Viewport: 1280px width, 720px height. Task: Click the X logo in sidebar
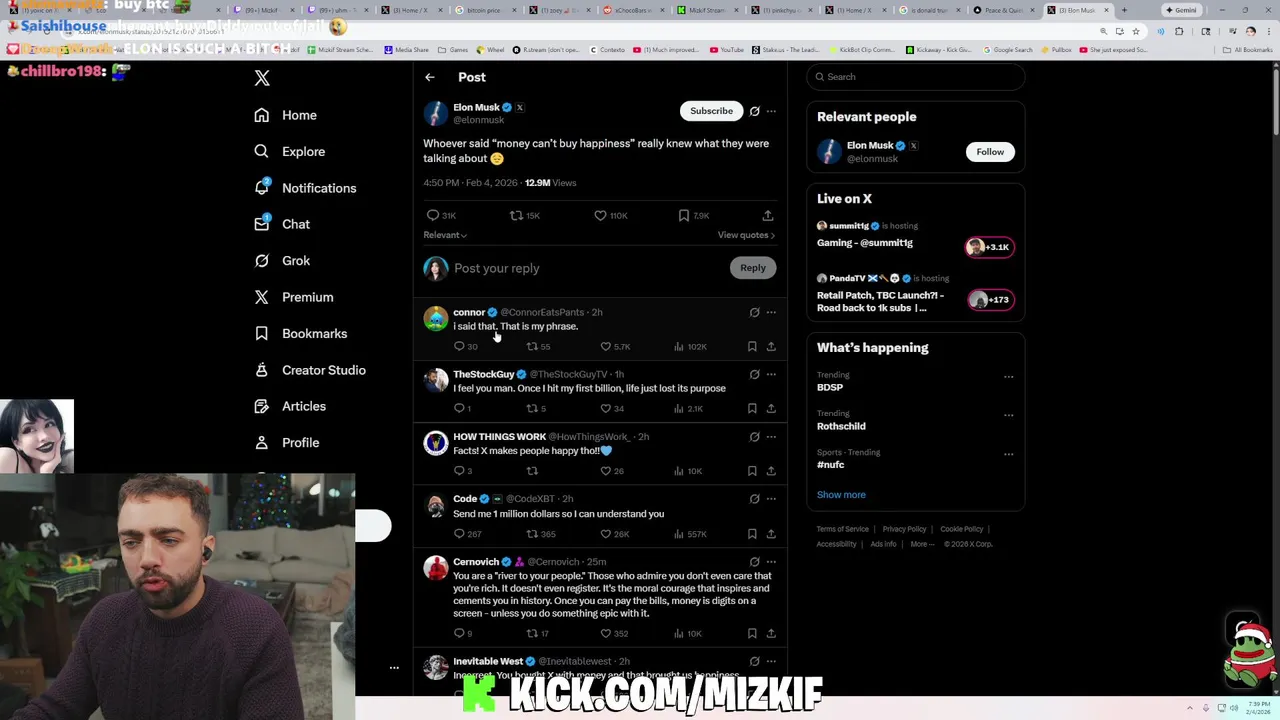pos(262,78)
